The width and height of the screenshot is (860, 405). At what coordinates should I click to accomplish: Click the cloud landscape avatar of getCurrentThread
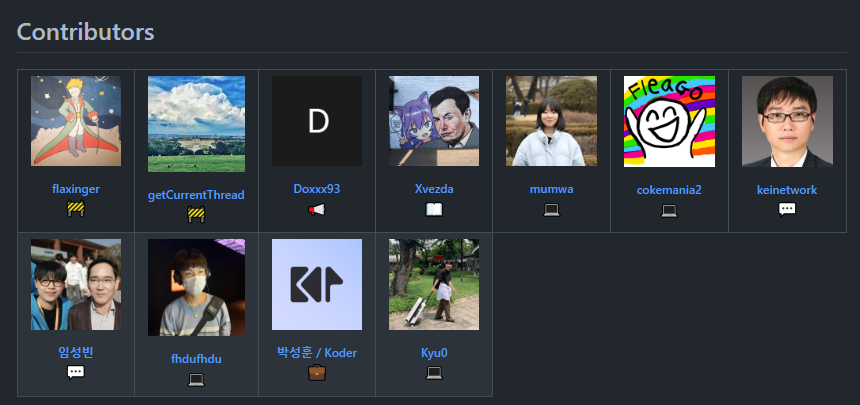[196, 124]
